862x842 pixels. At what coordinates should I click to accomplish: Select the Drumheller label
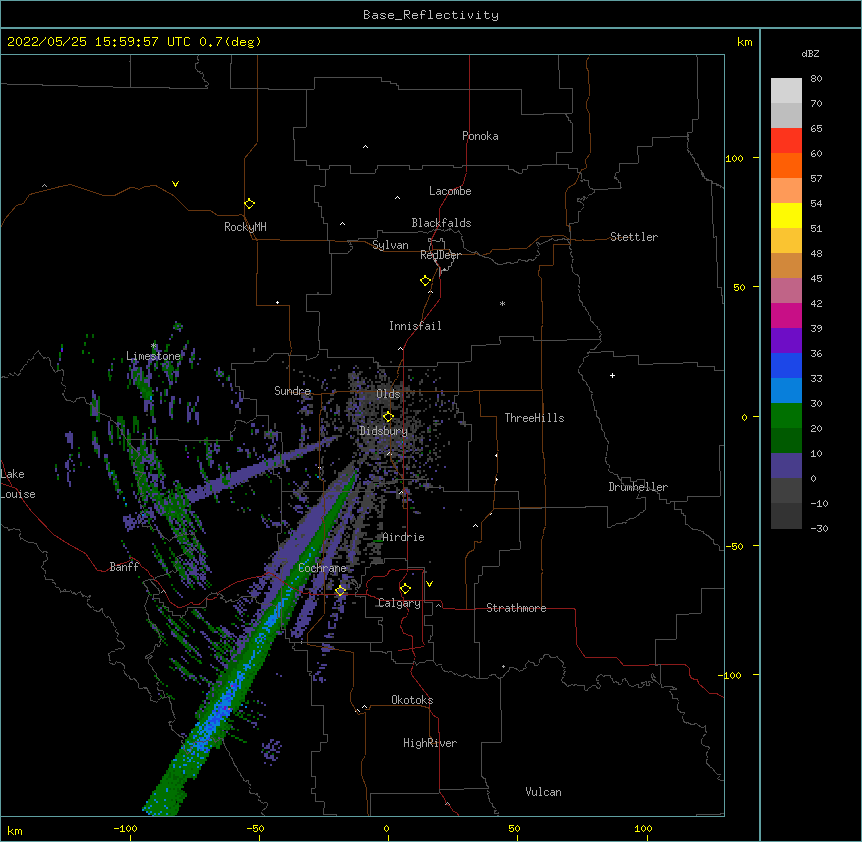(x=638, y=487)
